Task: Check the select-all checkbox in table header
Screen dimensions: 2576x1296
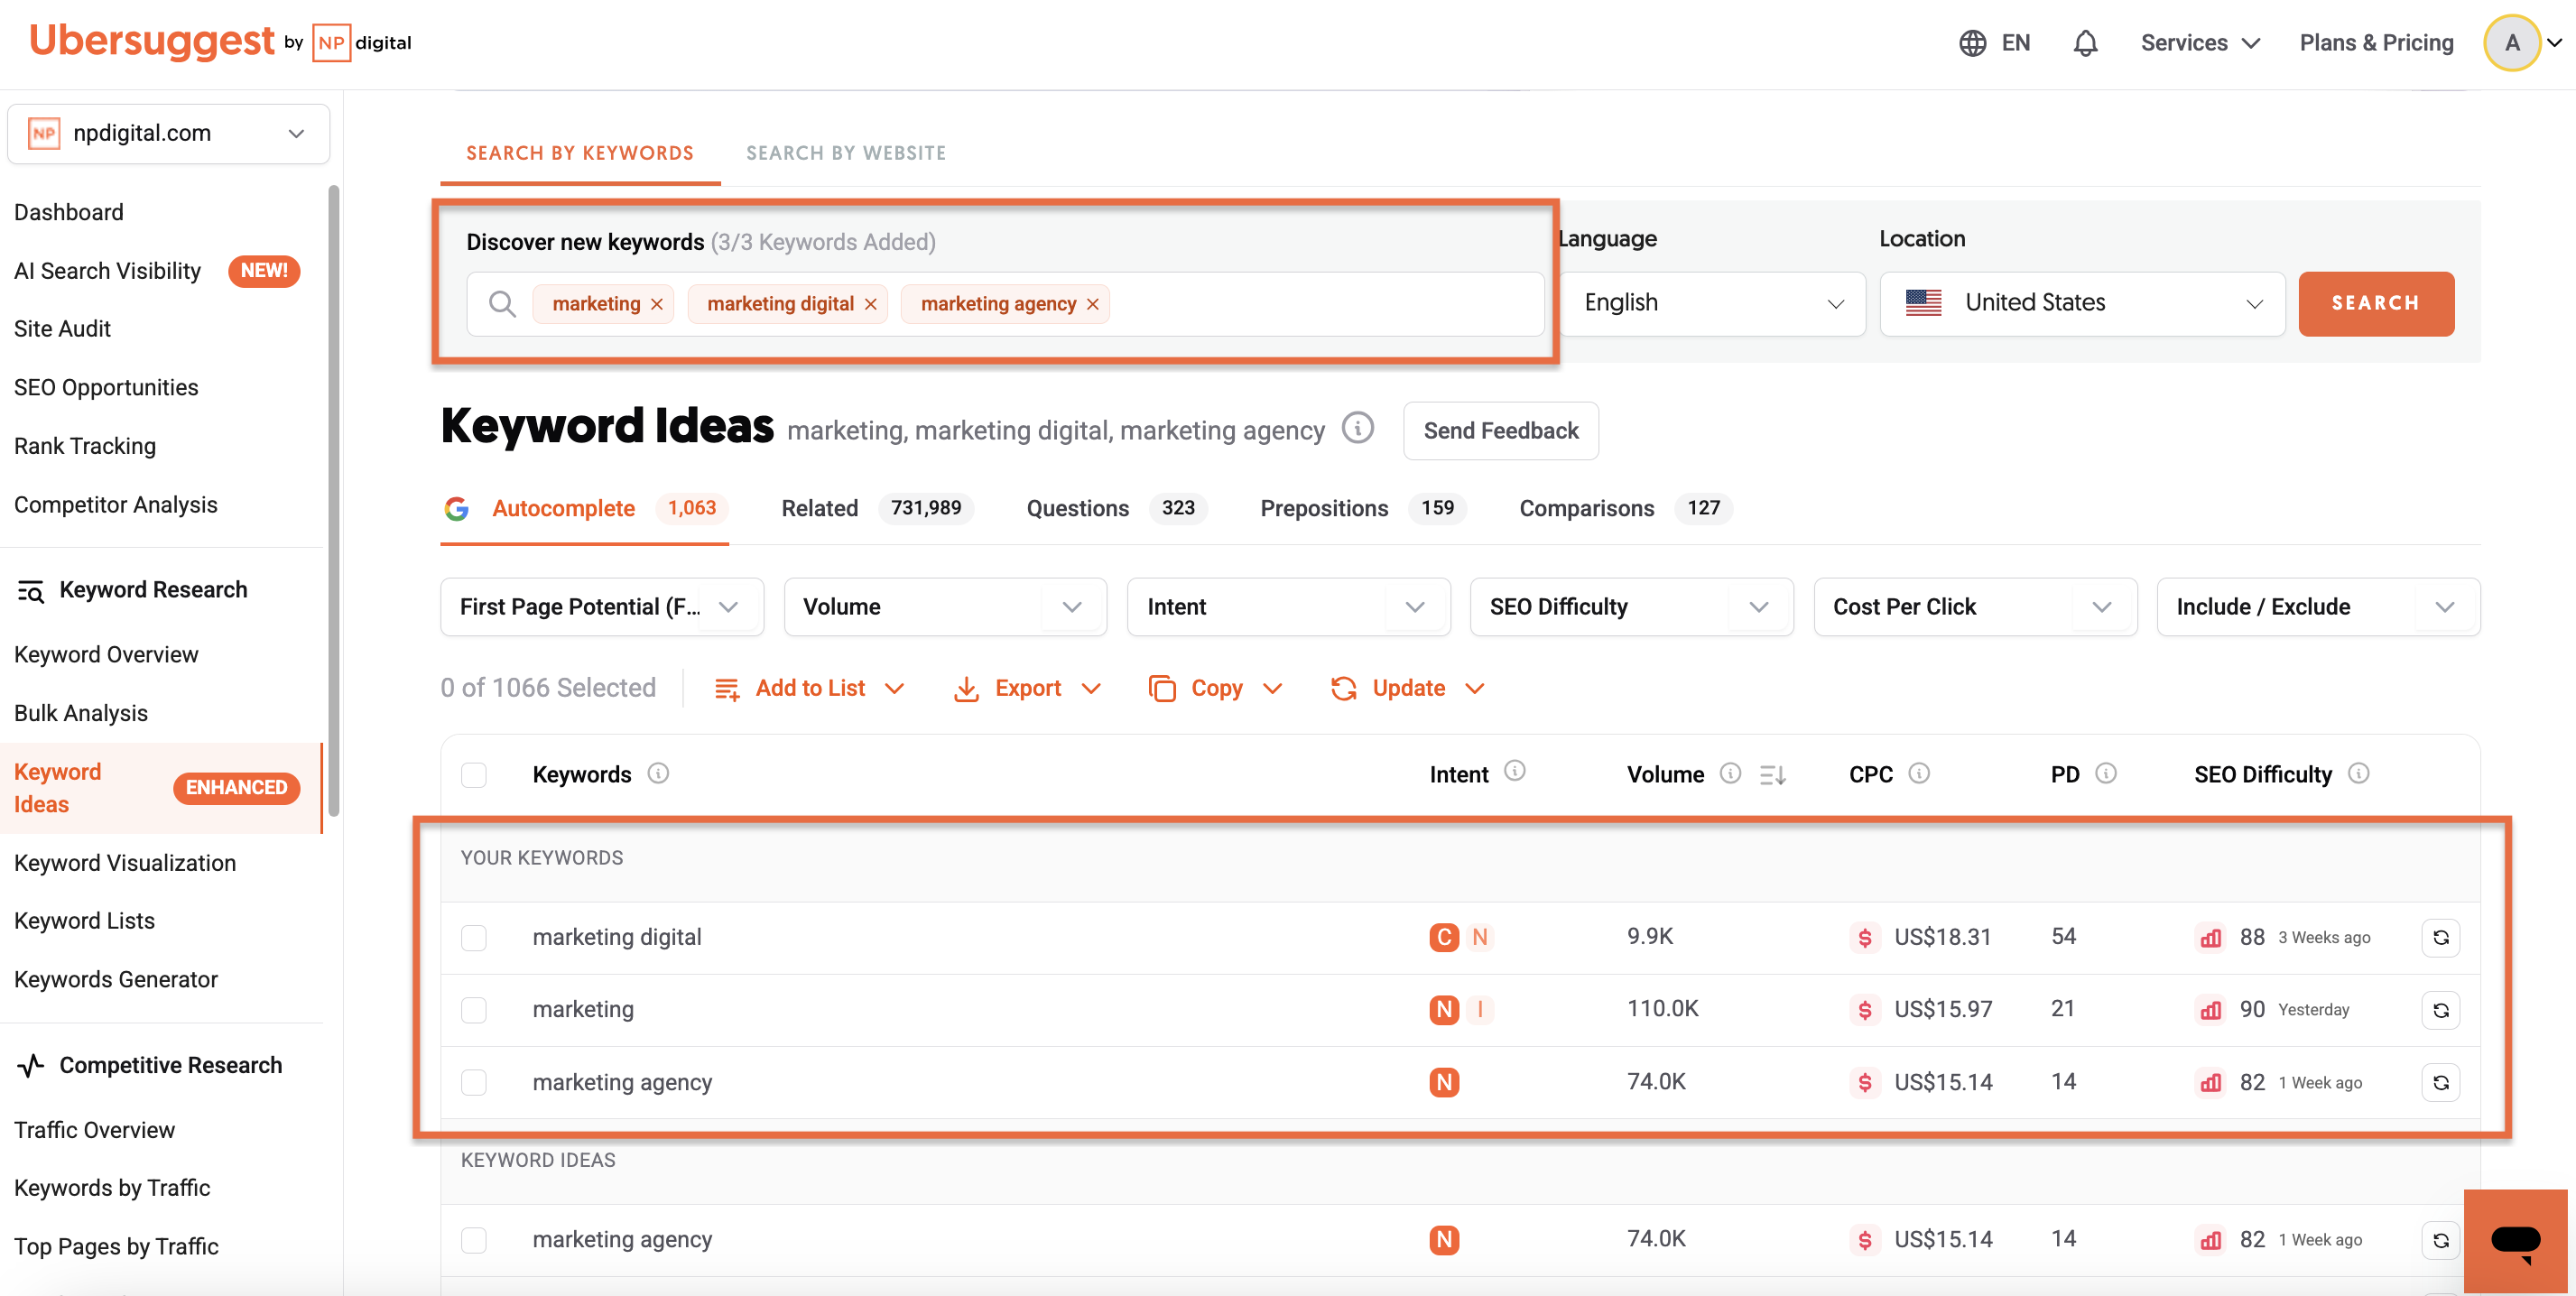Action: coord(474,774)
